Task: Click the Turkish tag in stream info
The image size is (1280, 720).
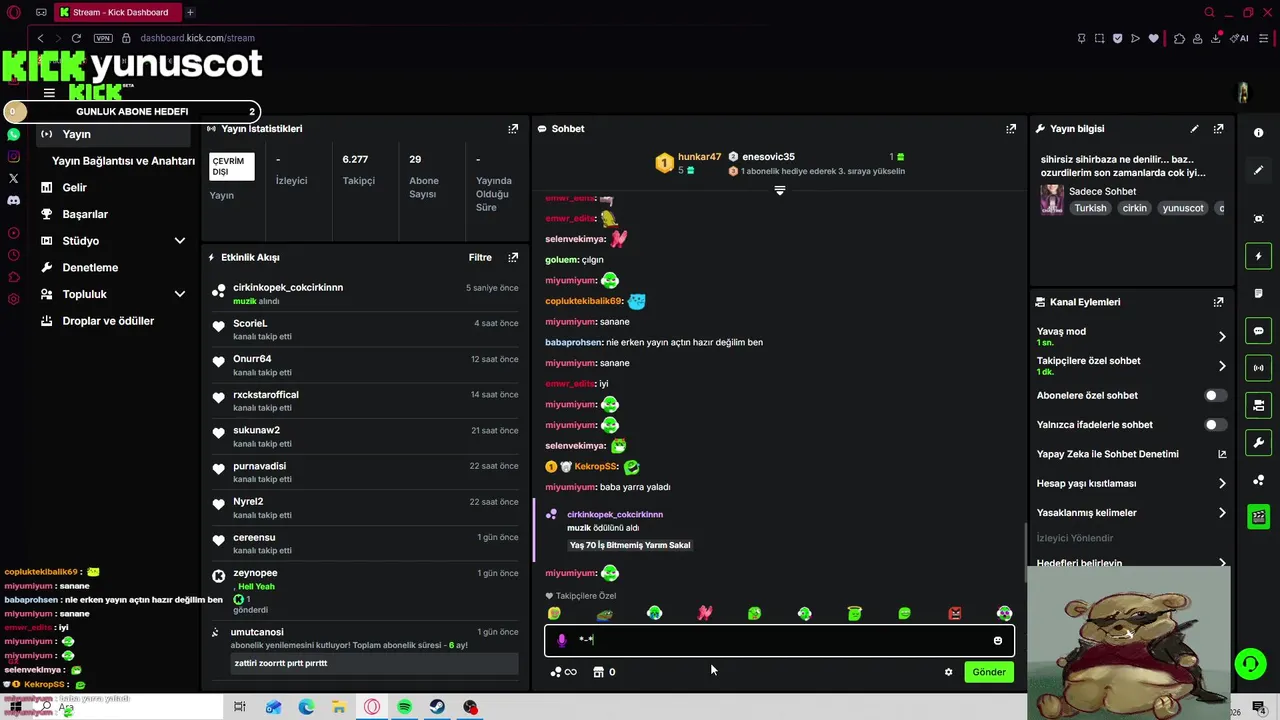Action: (1090, 208)
